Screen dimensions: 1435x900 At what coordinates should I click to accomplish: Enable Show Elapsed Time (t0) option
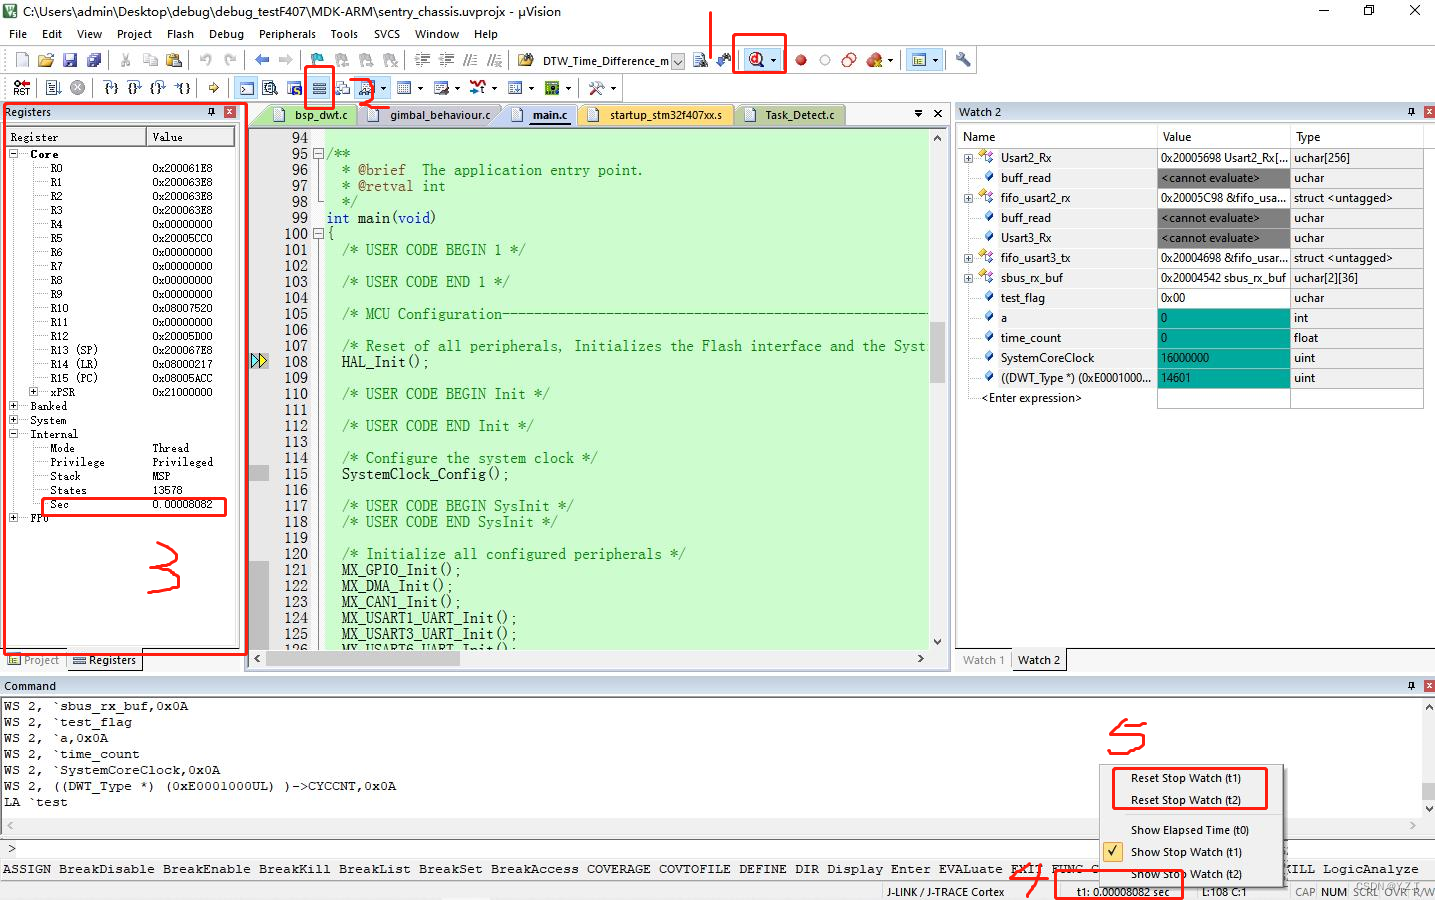pyautogui.click(x=1190, y=830)
